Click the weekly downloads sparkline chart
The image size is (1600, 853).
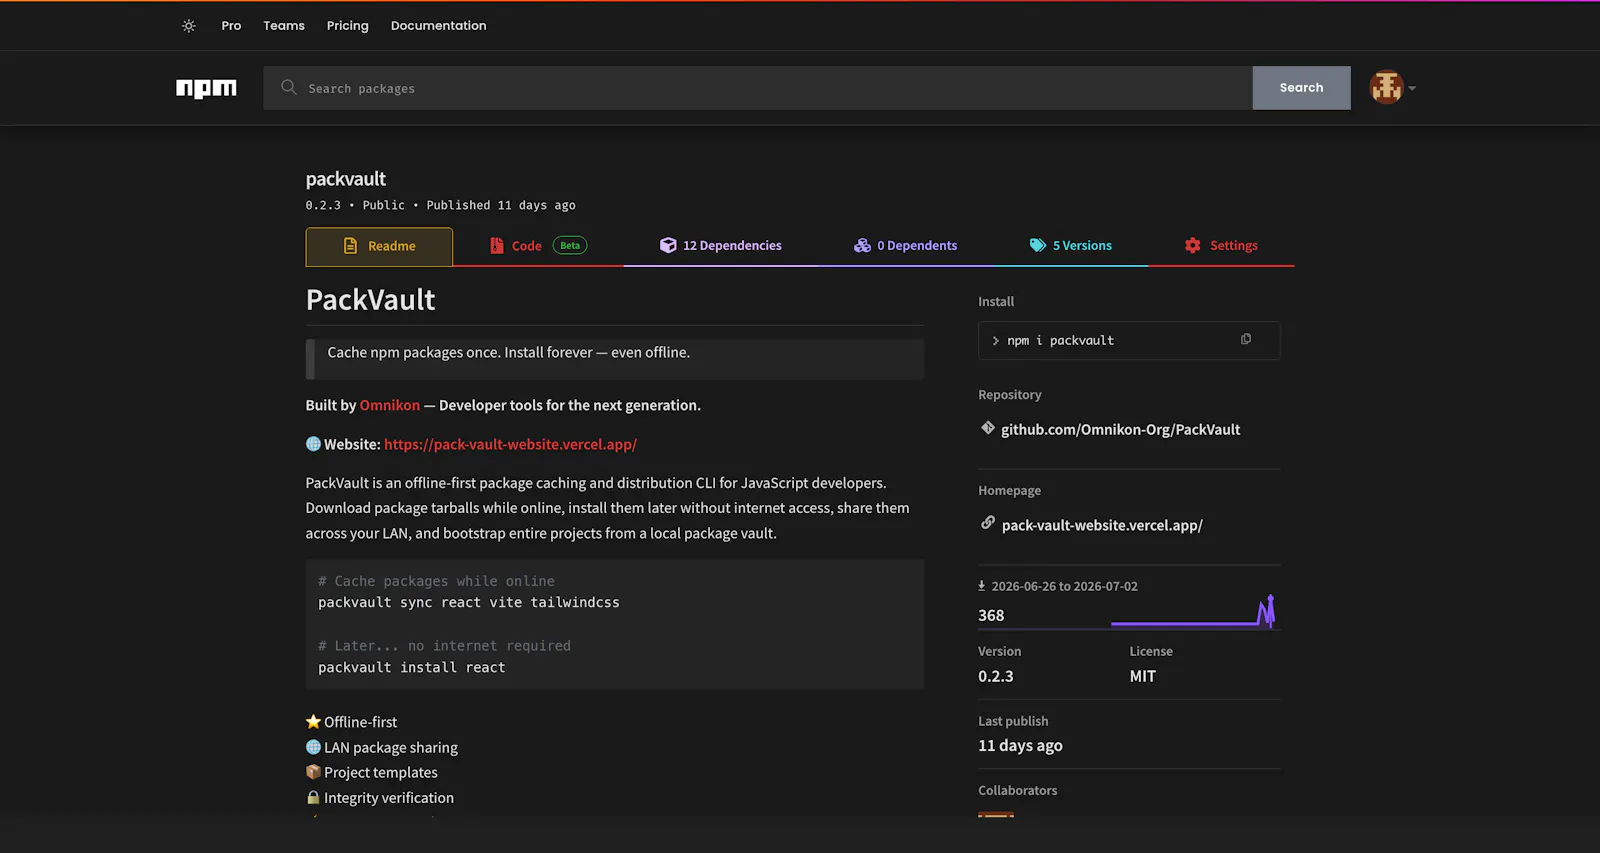point(1193,611)
